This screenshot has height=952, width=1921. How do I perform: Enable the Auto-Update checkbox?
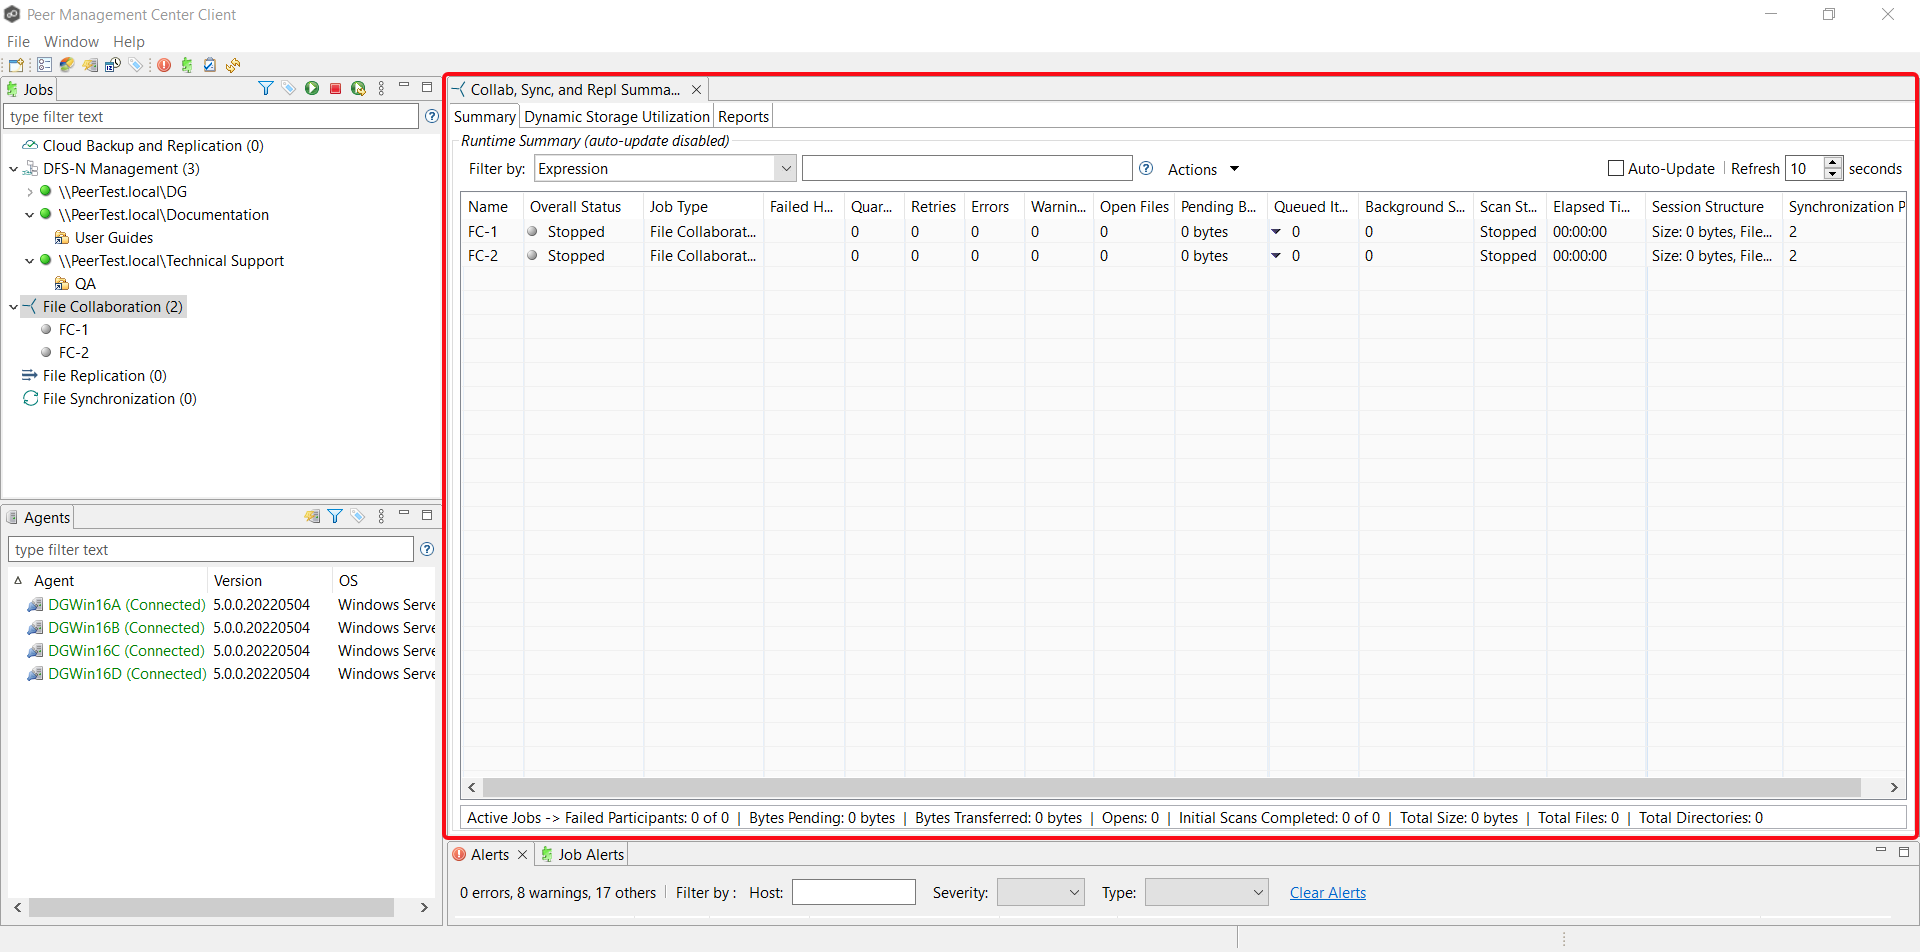[1614, 168]
